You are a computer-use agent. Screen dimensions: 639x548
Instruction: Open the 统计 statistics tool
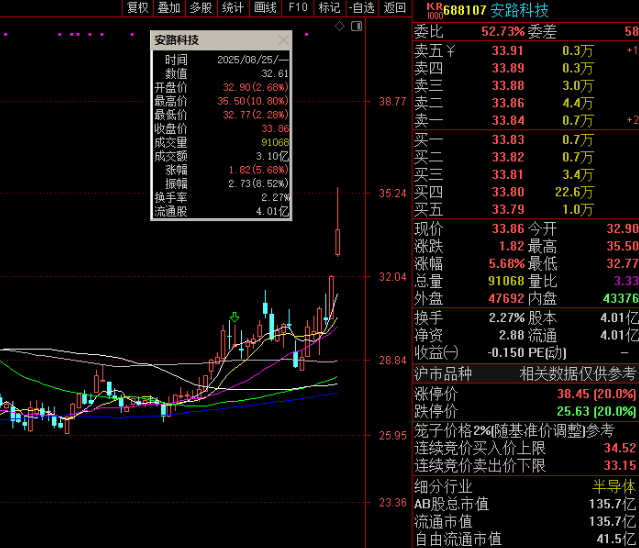coord(233,8)
